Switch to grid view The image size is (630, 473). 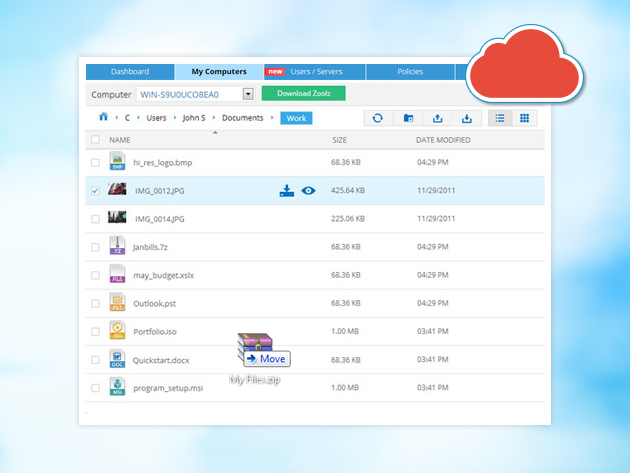point(524,118)
